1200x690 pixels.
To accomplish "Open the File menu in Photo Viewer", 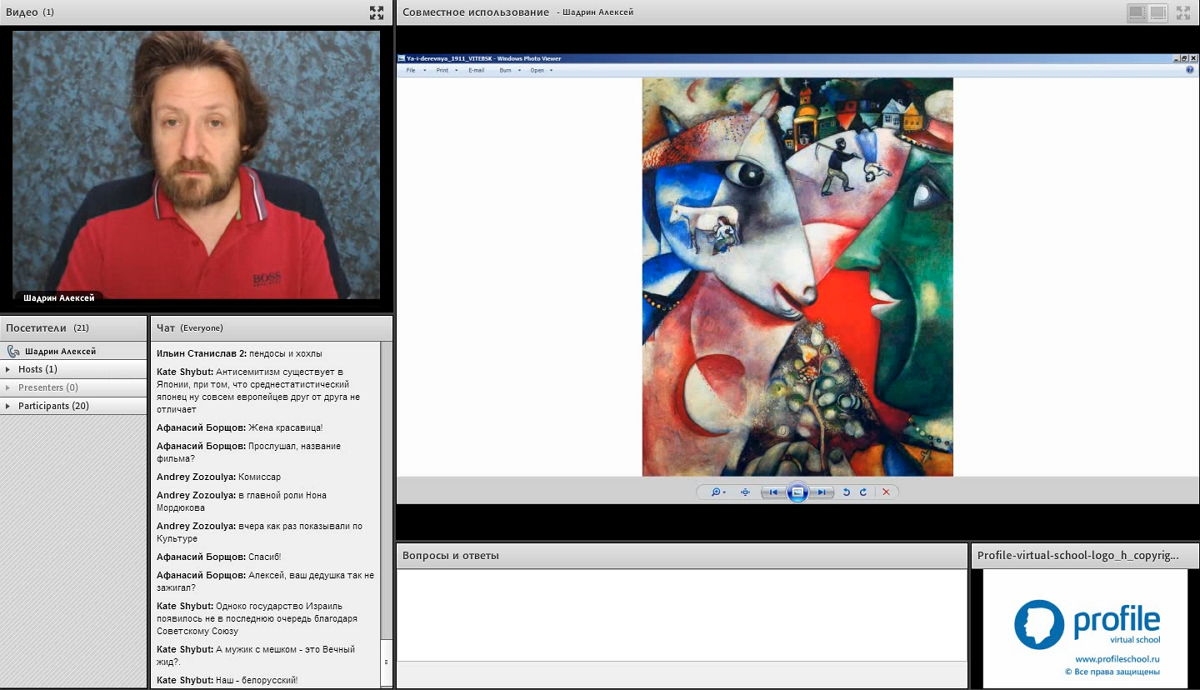I will (413, 70).
